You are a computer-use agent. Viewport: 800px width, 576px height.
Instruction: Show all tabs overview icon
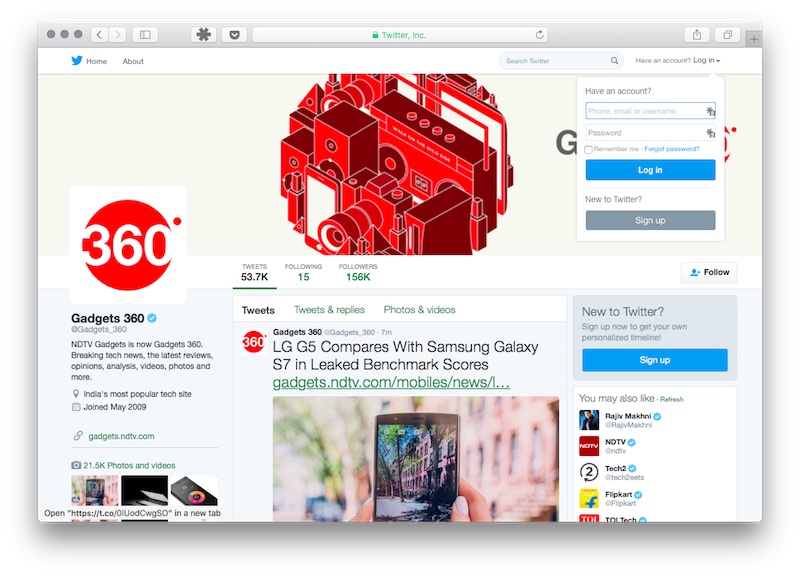728,35
